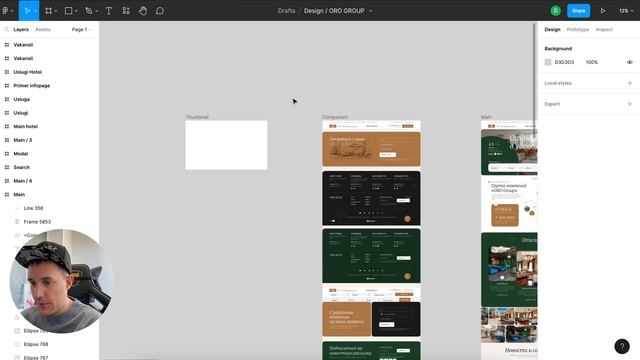Open Pen tool options dropdown arrow

pos(96,11)
